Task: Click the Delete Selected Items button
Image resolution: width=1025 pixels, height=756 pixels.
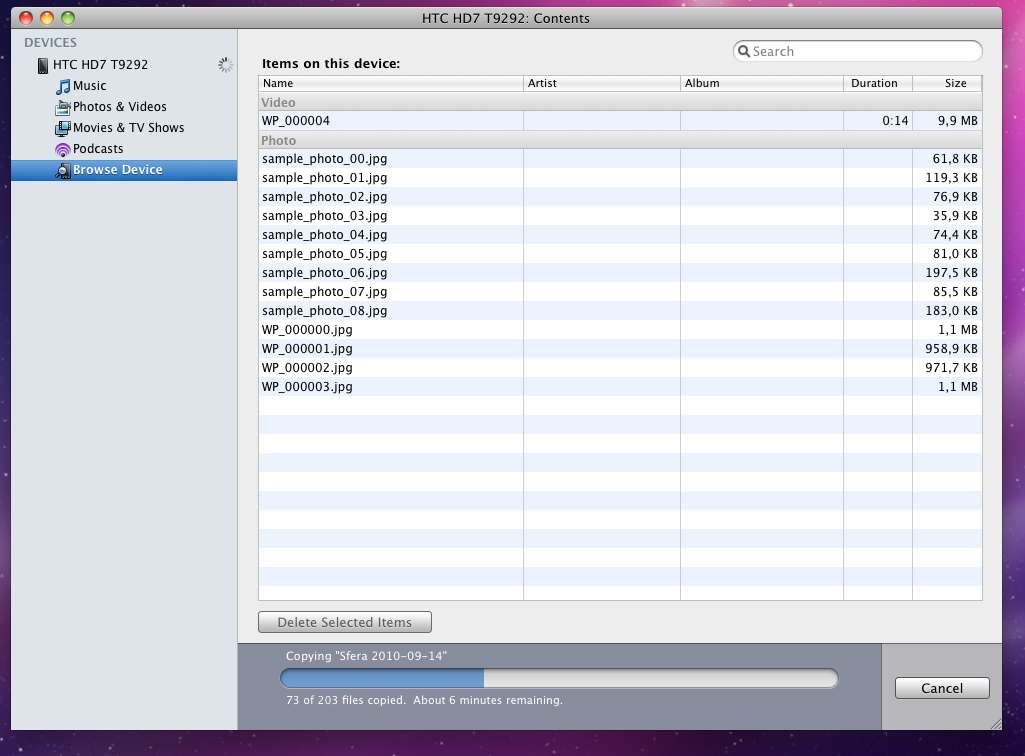Action: click(344, 622)
